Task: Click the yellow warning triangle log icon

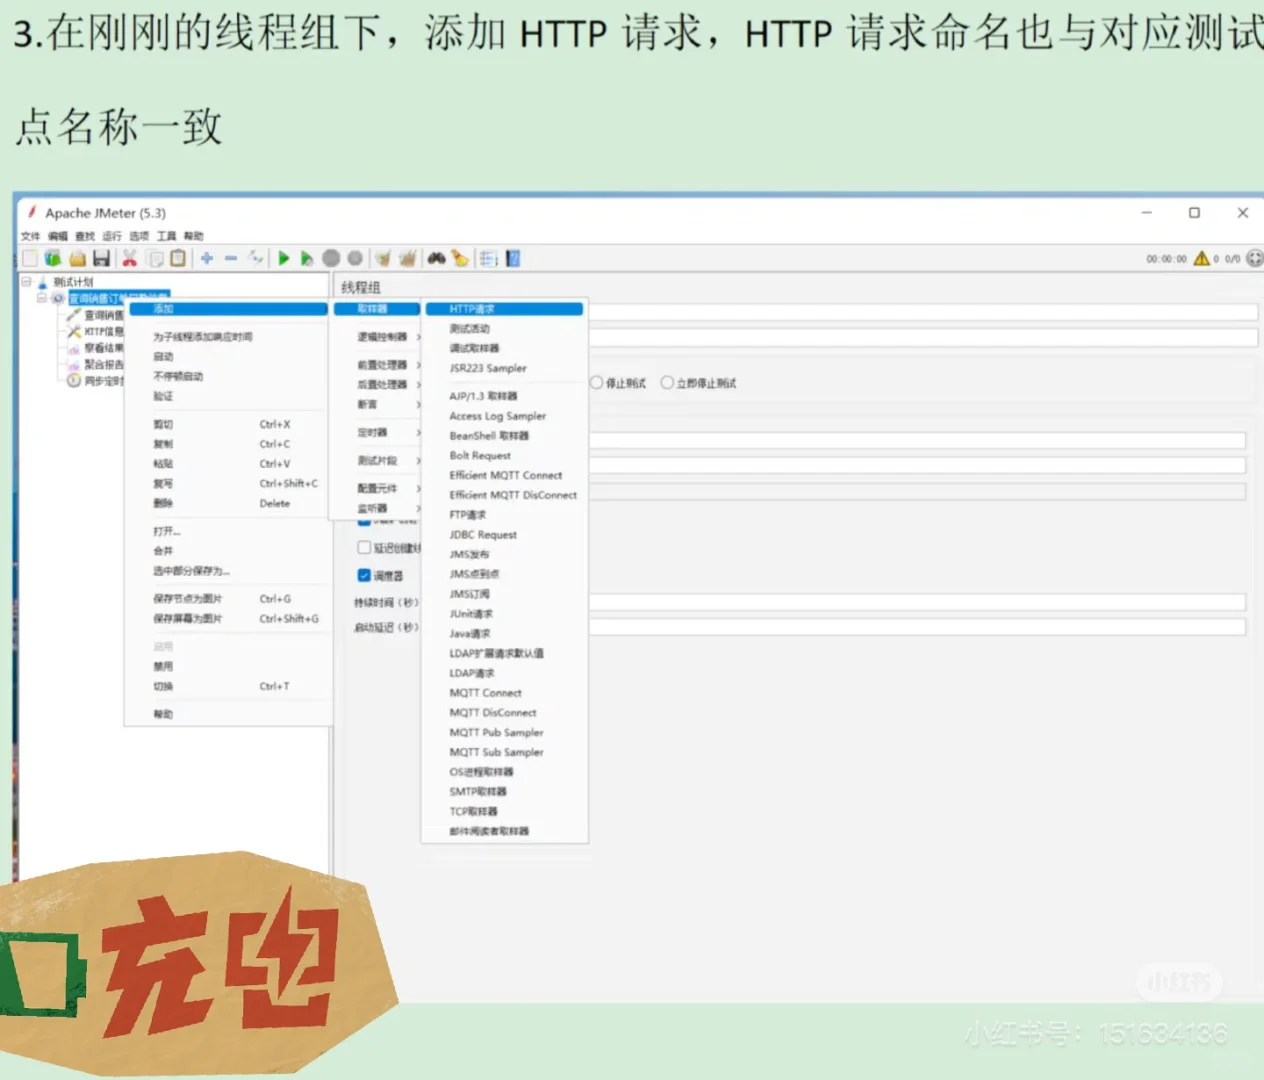Action: (1201, 258)
